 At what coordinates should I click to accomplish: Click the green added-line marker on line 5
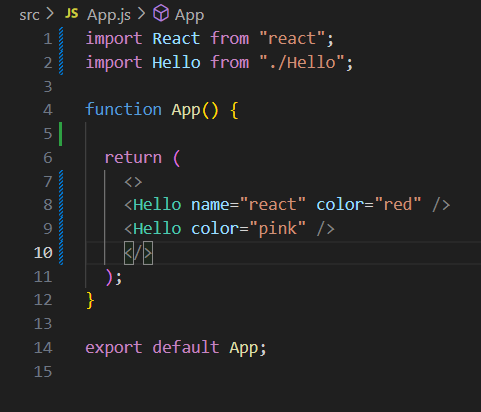coord(61,134)
